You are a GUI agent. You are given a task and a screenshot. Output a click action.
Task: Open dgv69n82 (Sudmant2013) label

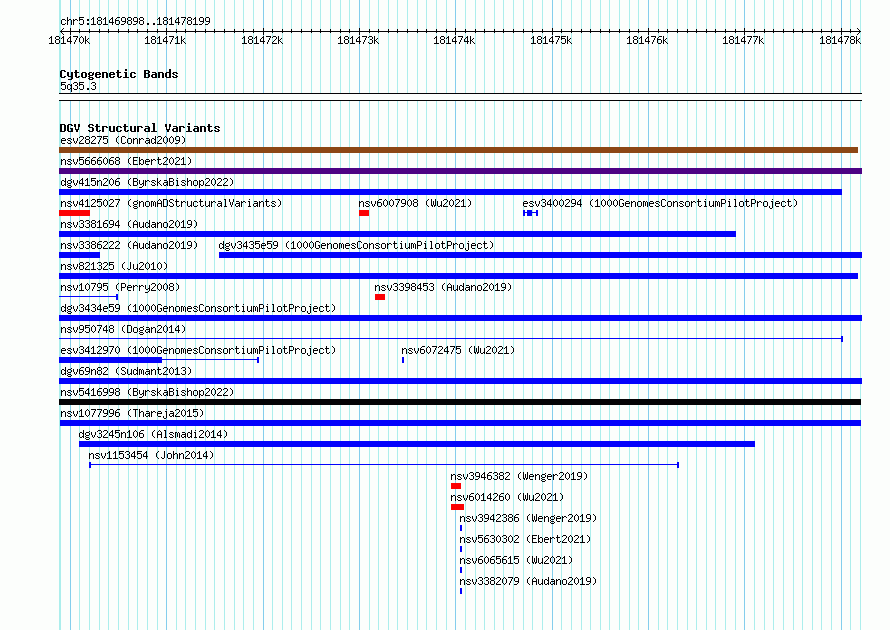pyautogui.click(x=126, y=371)
